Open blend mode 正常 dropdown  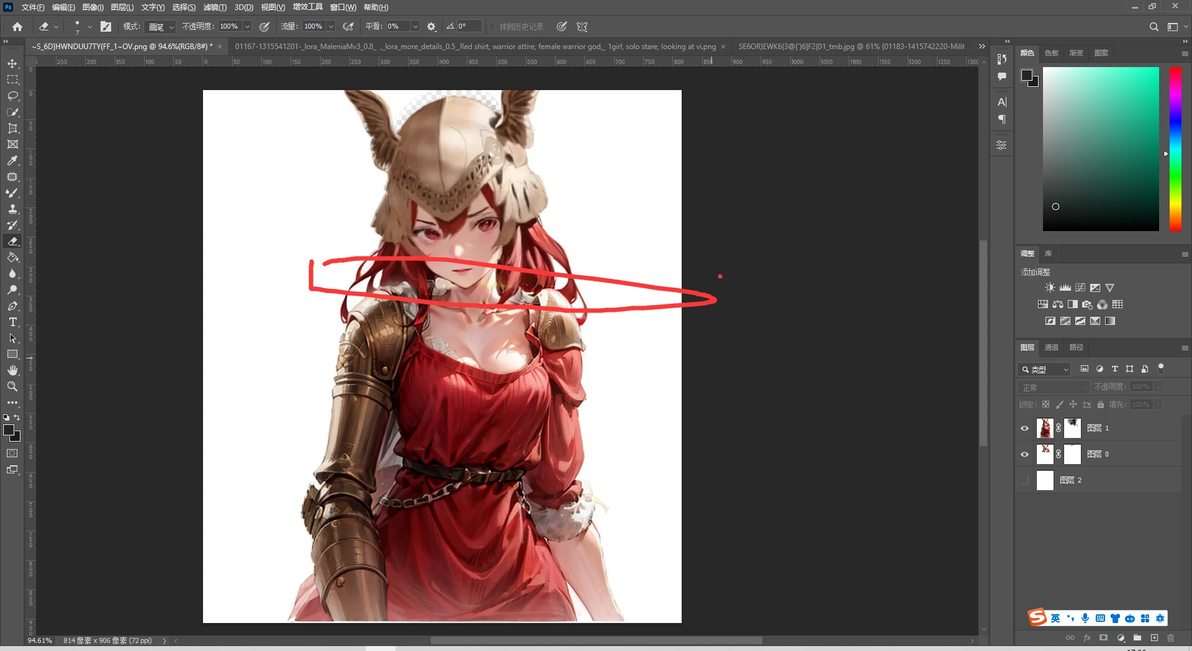coord(1053,387)
